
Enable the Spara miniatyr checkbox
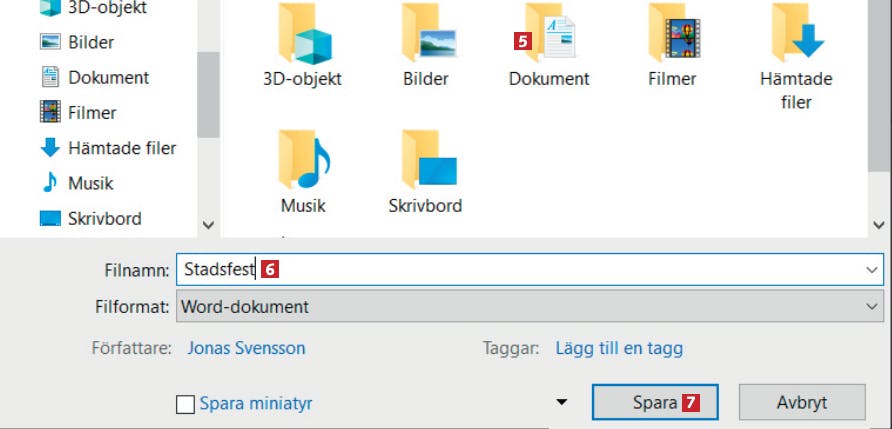[x=185, y=404]
